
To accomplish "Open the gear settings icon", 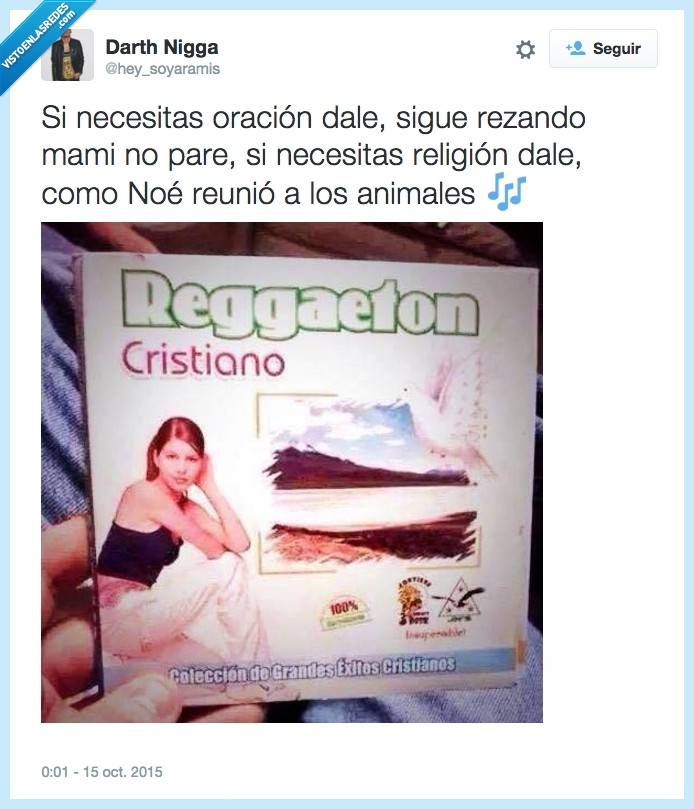I will [525, 50].
